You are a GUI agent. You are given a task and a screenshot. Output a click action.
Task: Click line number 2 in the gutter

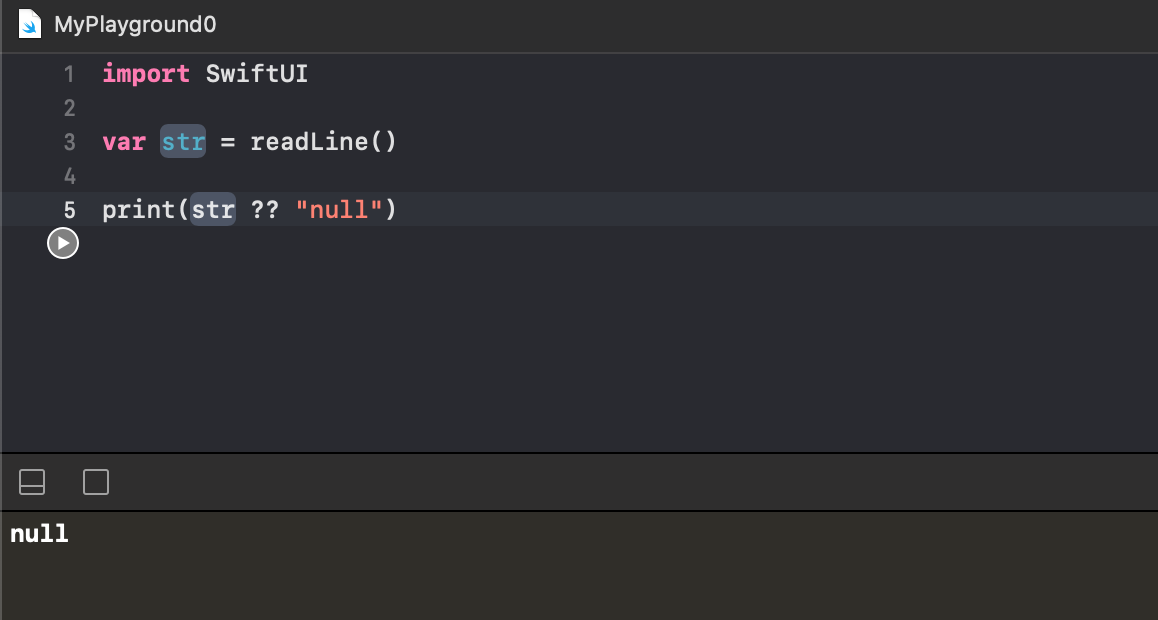(69, 108)
